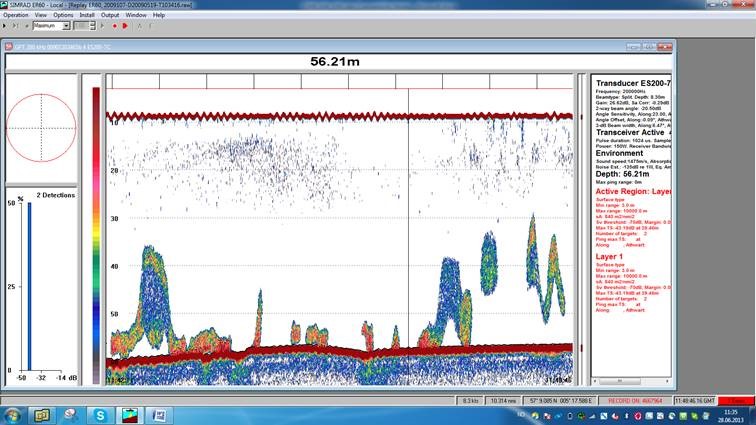Open the View menu
756x425 pixels.
point(40,15)
